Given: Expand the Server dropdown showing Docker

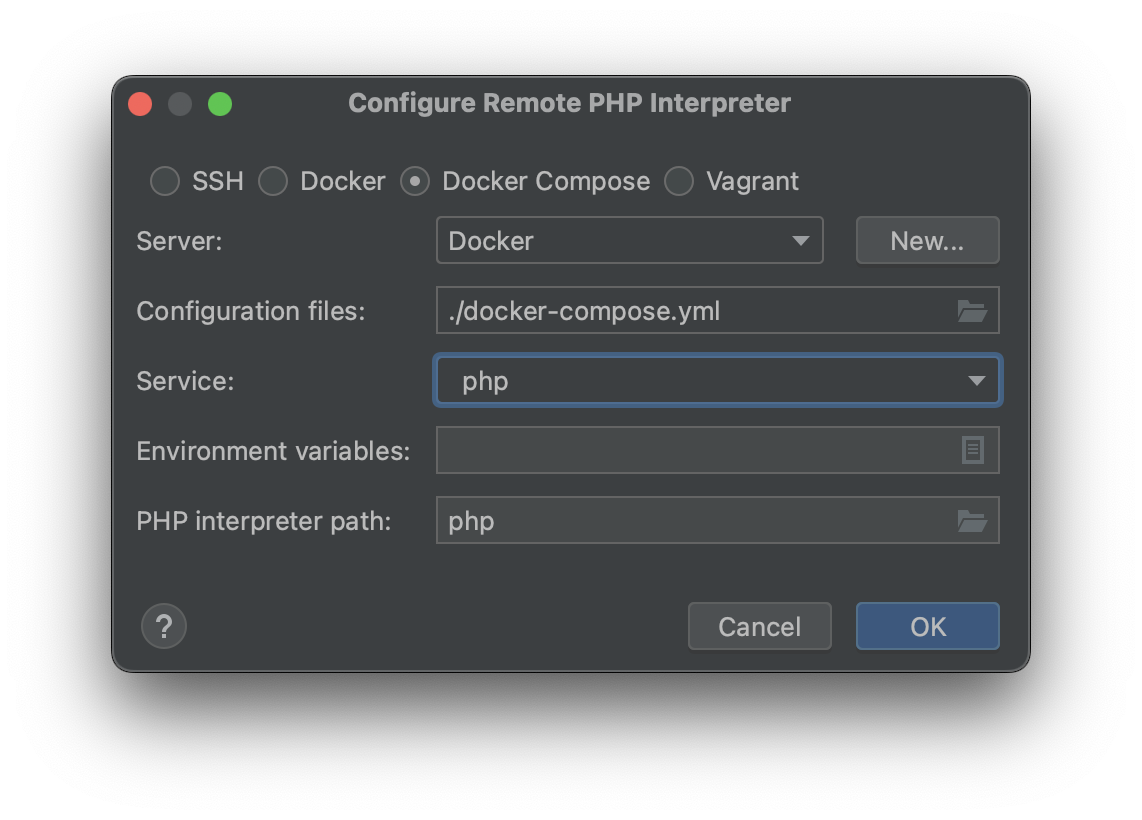Looking at the screenshot, I should 630,240.
